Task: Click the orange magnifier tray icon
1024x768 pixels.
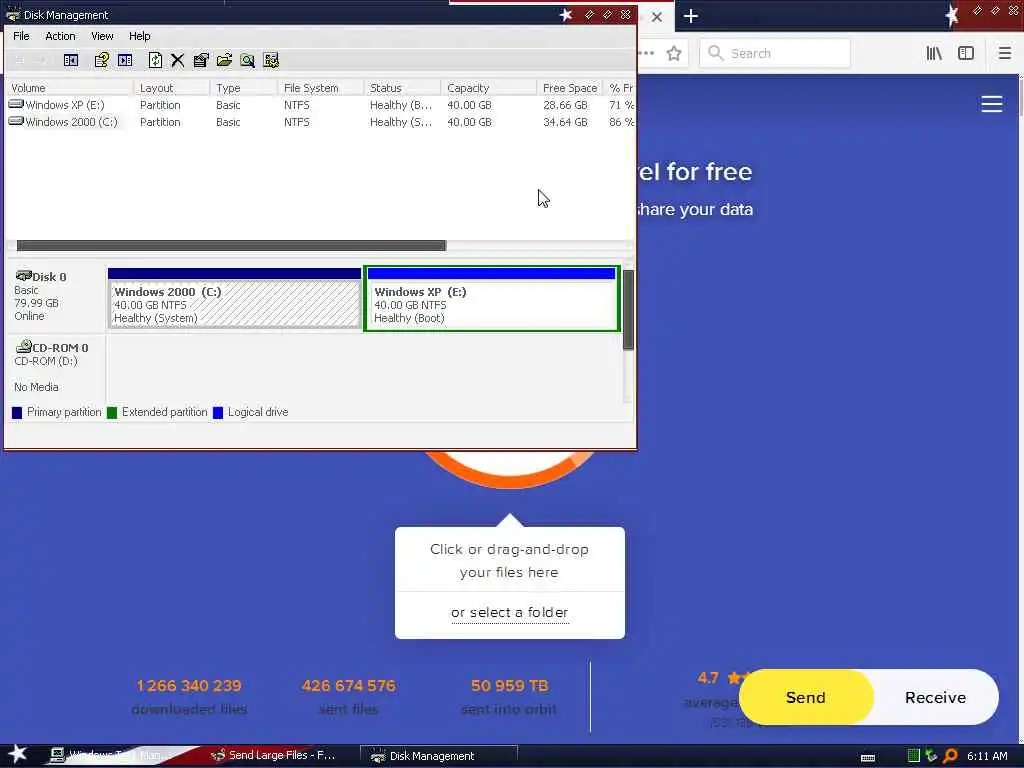Action: tap(950, 756)
